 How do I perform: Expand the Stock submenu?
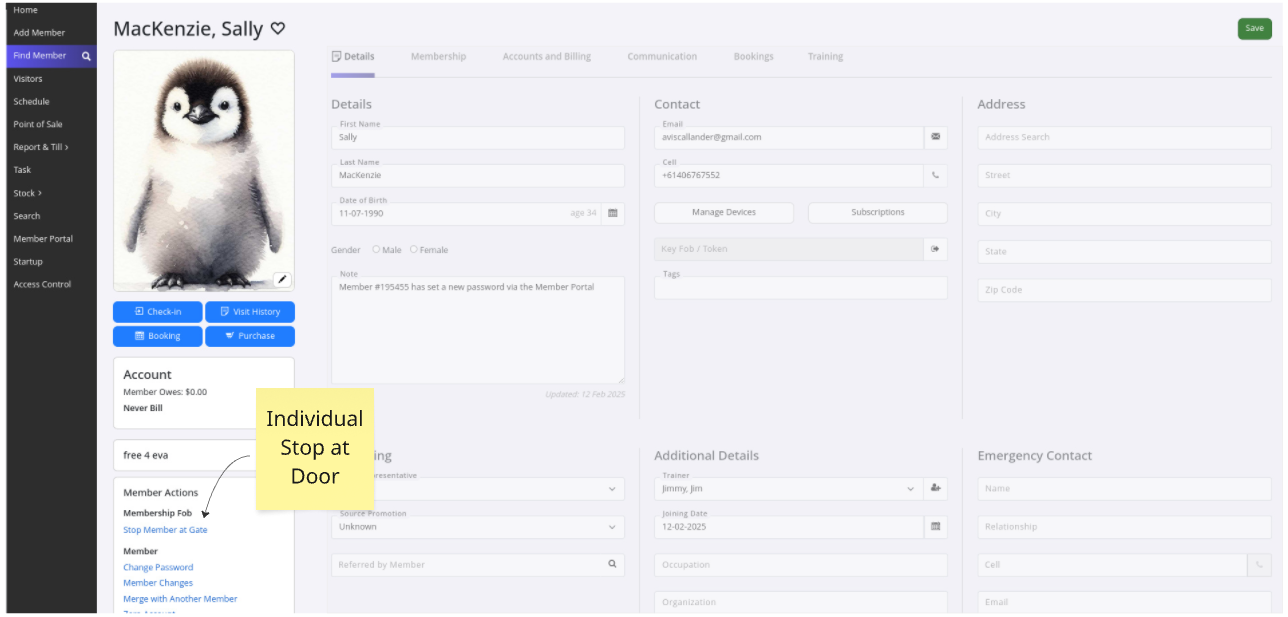[28, 193]
